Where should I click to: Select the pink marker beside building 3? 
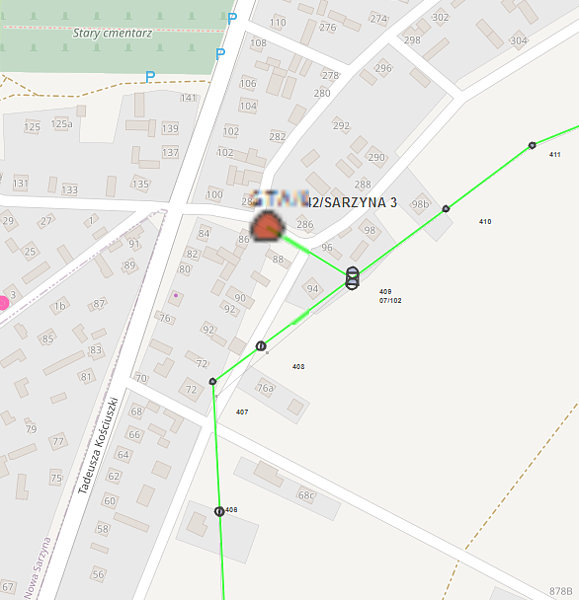coord(3,303)
